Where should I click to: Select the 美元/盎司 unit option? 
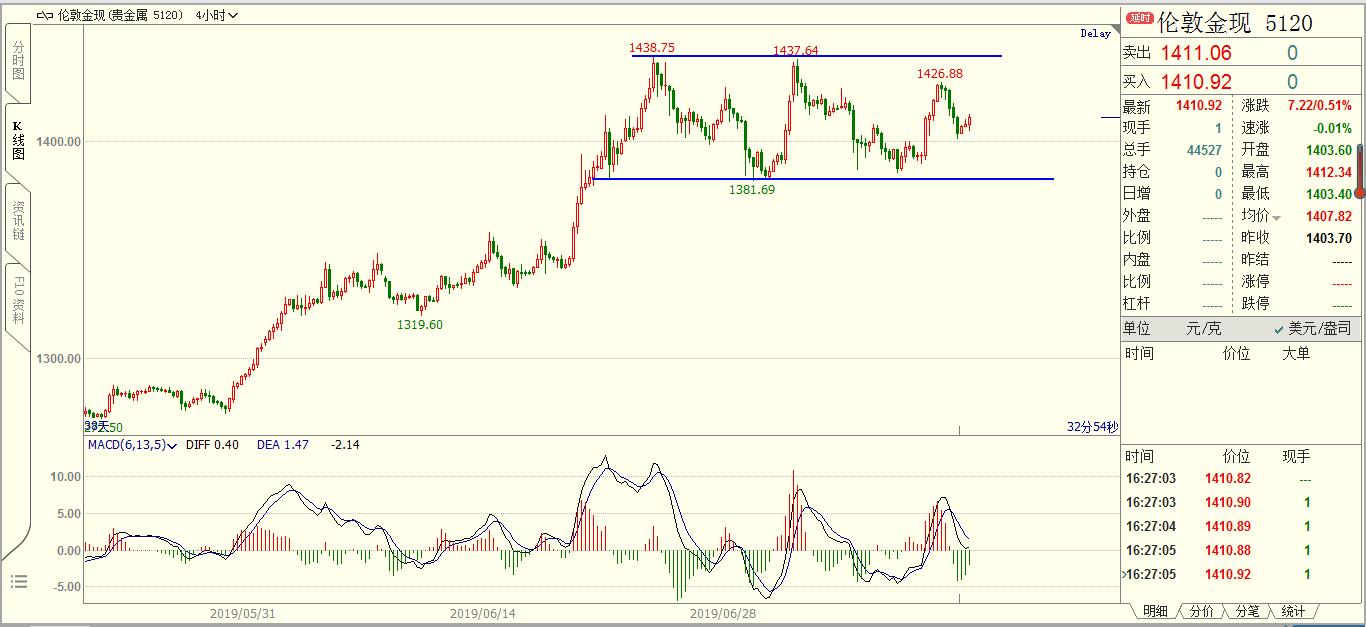[x=1312, y=329]
